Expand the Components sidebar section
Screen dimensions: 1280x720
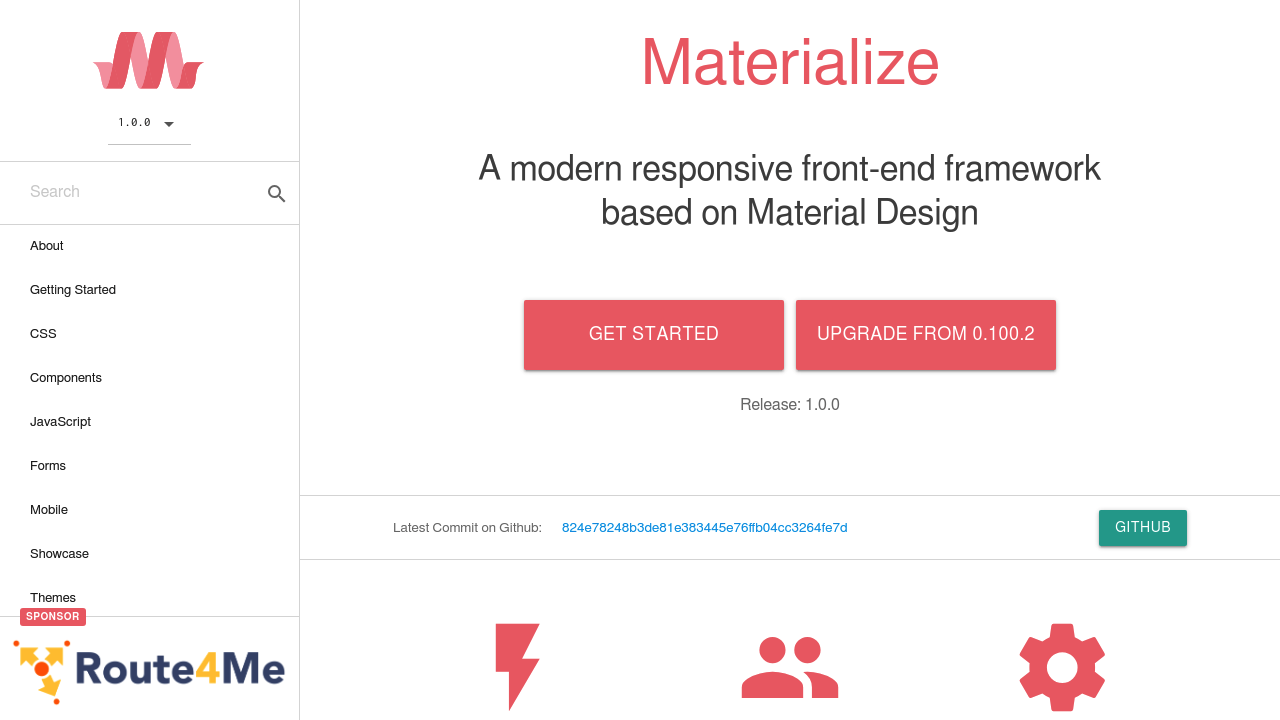pyautogui.click(x=66, y=378)
